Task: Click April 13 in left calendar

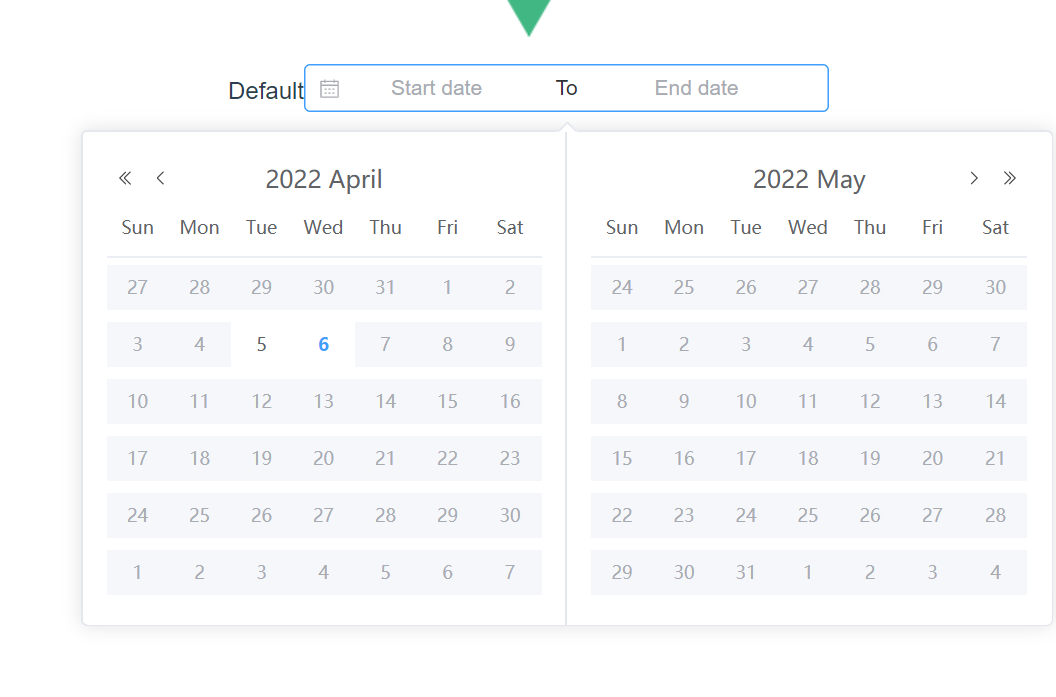Action: pos(324,402)
